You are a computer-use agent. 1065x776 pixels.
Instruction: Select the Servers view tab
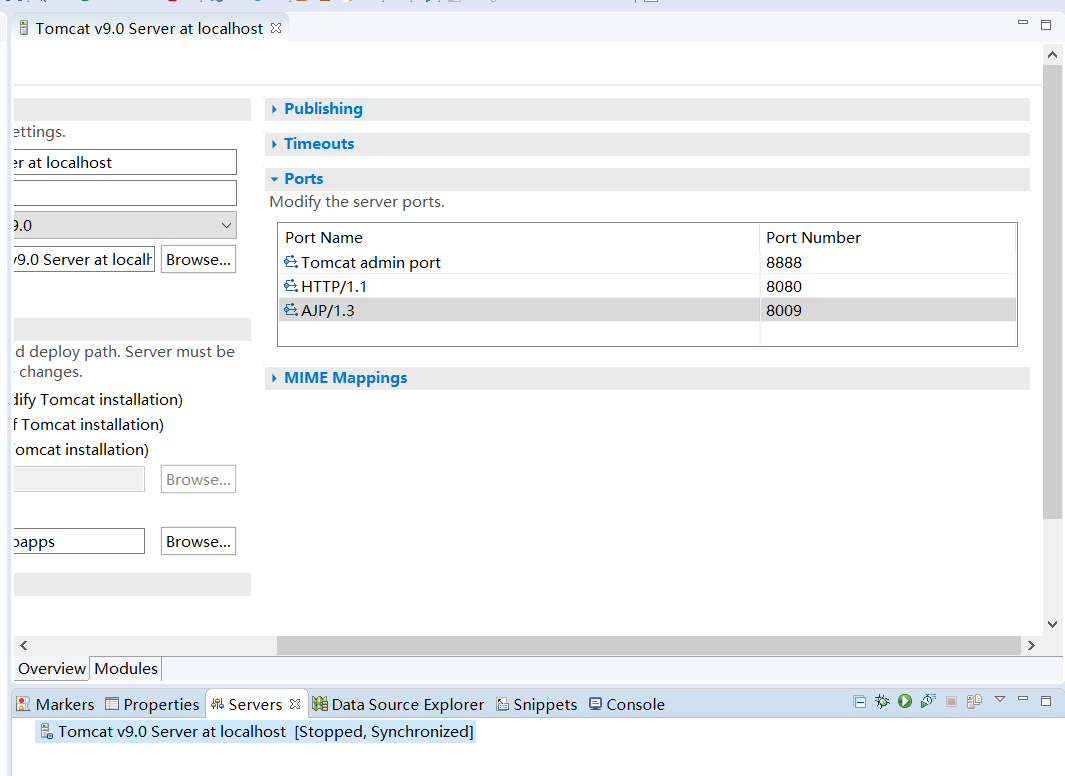pos(255,705)
